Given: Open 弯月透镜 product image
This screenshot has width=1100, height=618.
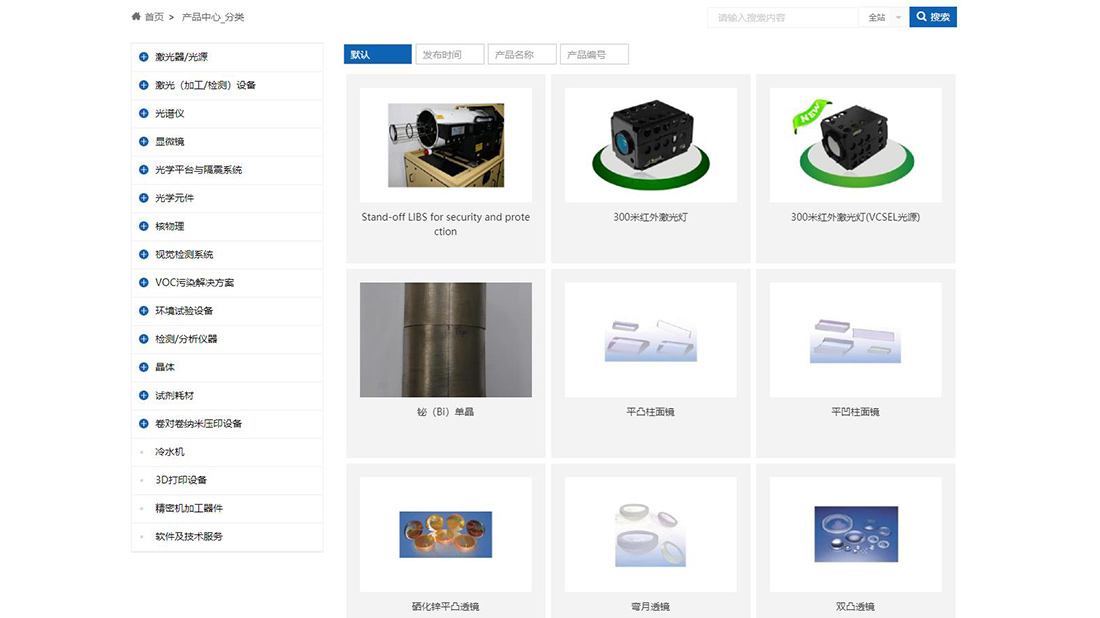Looking at the screenshot, I should pyautogui.click(x=650, y=535).
